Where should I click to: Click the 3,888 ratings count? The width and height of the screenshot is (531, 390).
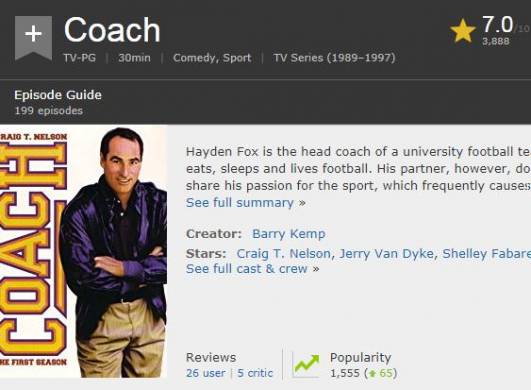click(x=496, y=41)
